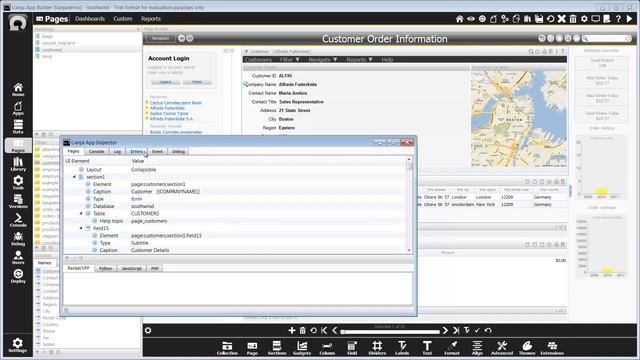Switch to Reports in top menu
Viewport: 640px width, 360px height.
point(151,19)
